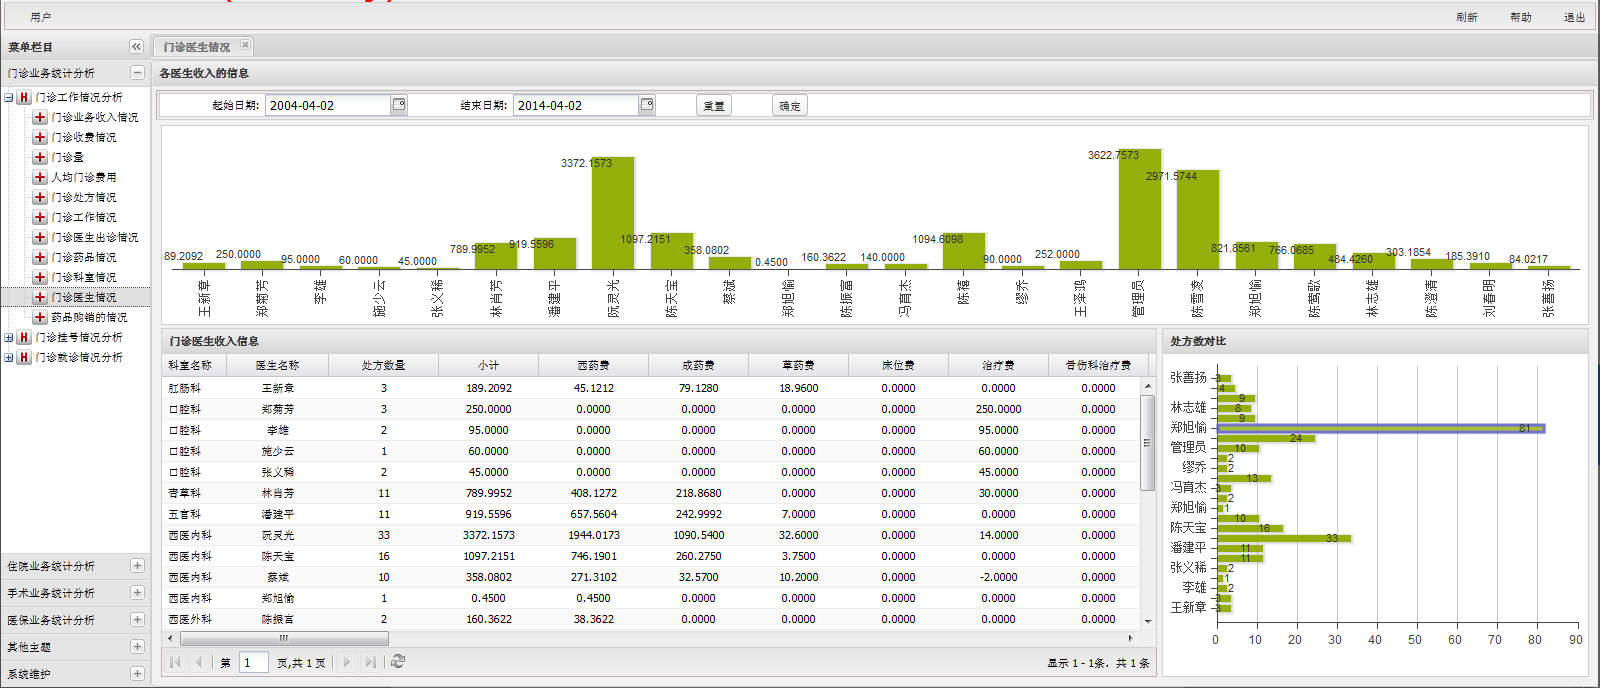Viewport: 1600px width, 688px height.
Task: Select row of doctor 阮灵光
Action: (x=650, y=535)
